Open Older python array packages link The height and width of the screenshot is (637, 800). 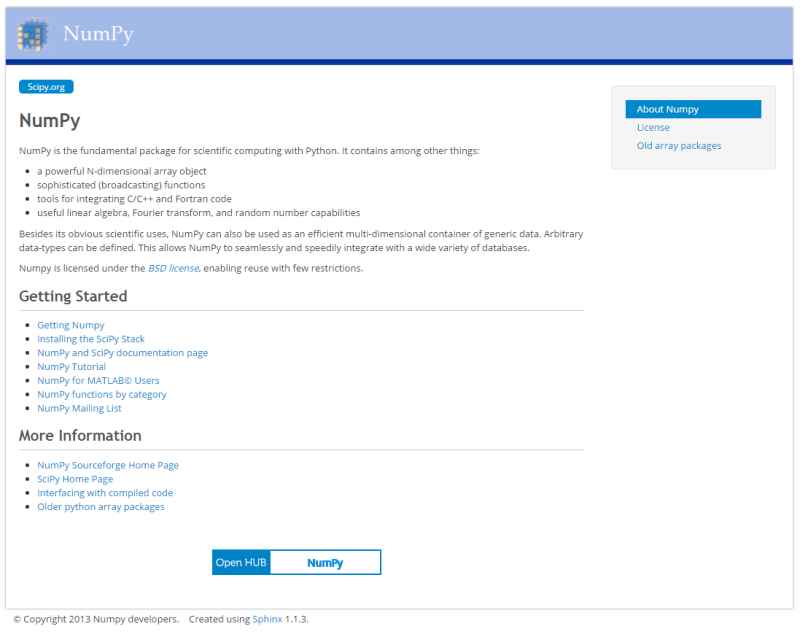point(101,506)
